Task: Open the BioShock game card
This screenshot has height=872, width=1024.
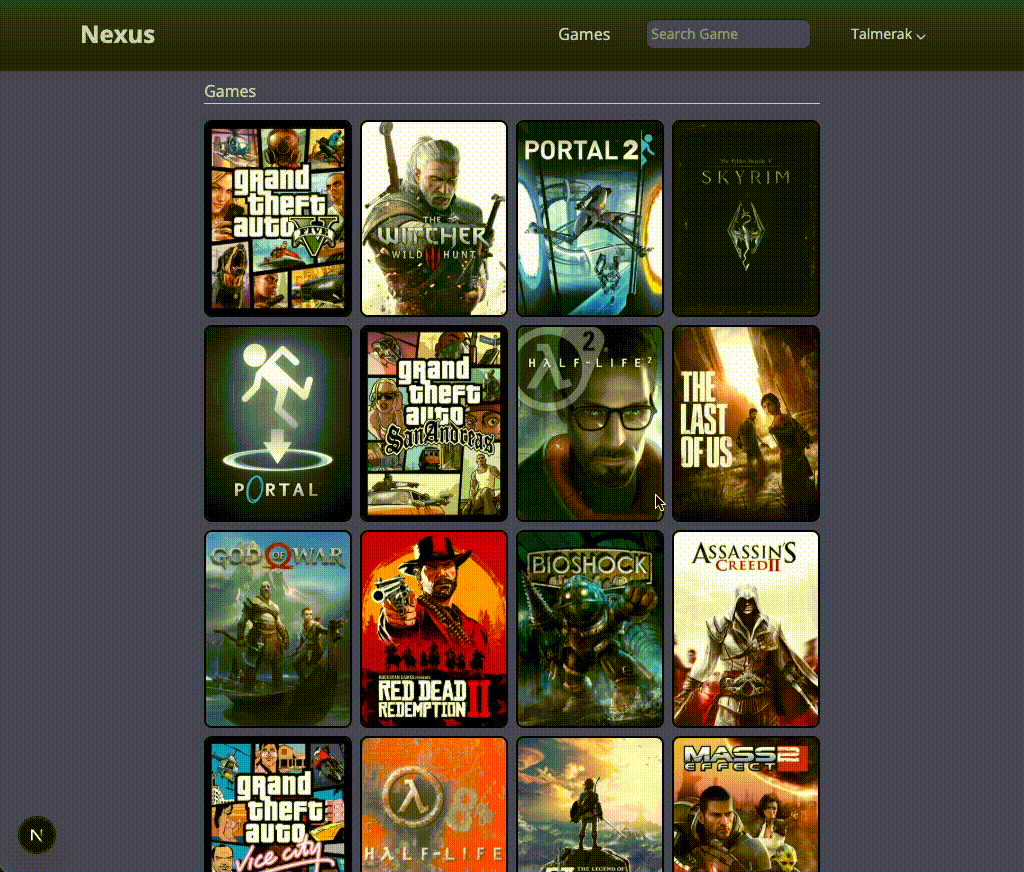Action: 590,629
